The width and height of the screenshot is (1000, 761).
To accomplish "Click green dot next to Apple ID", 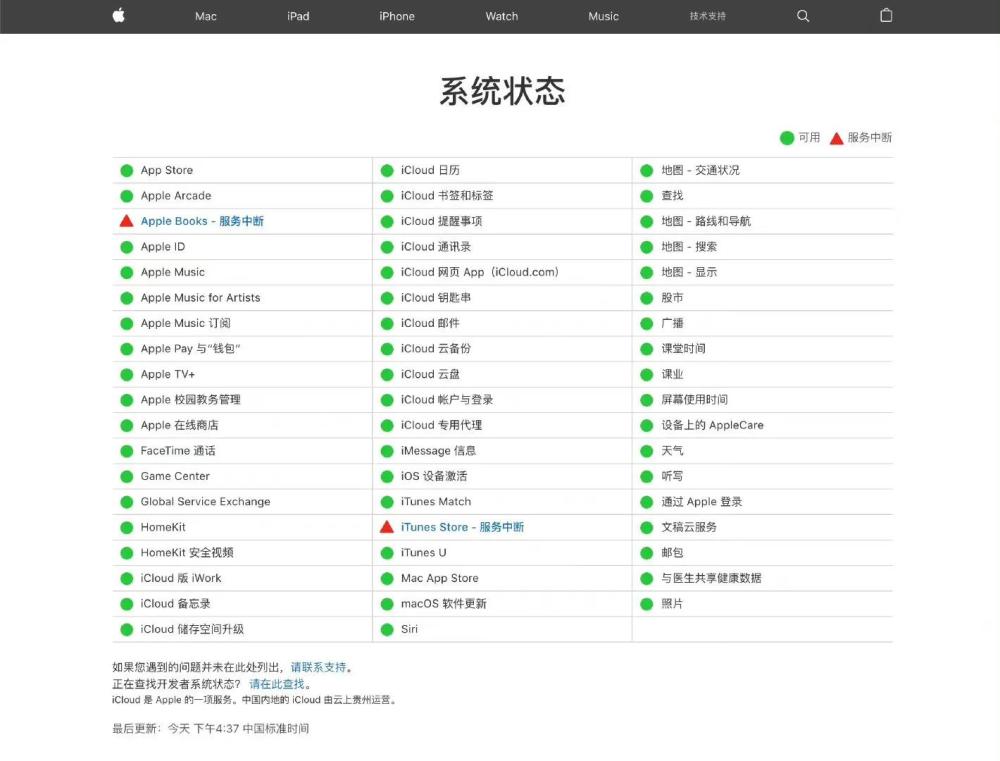I will coord(126,247).
